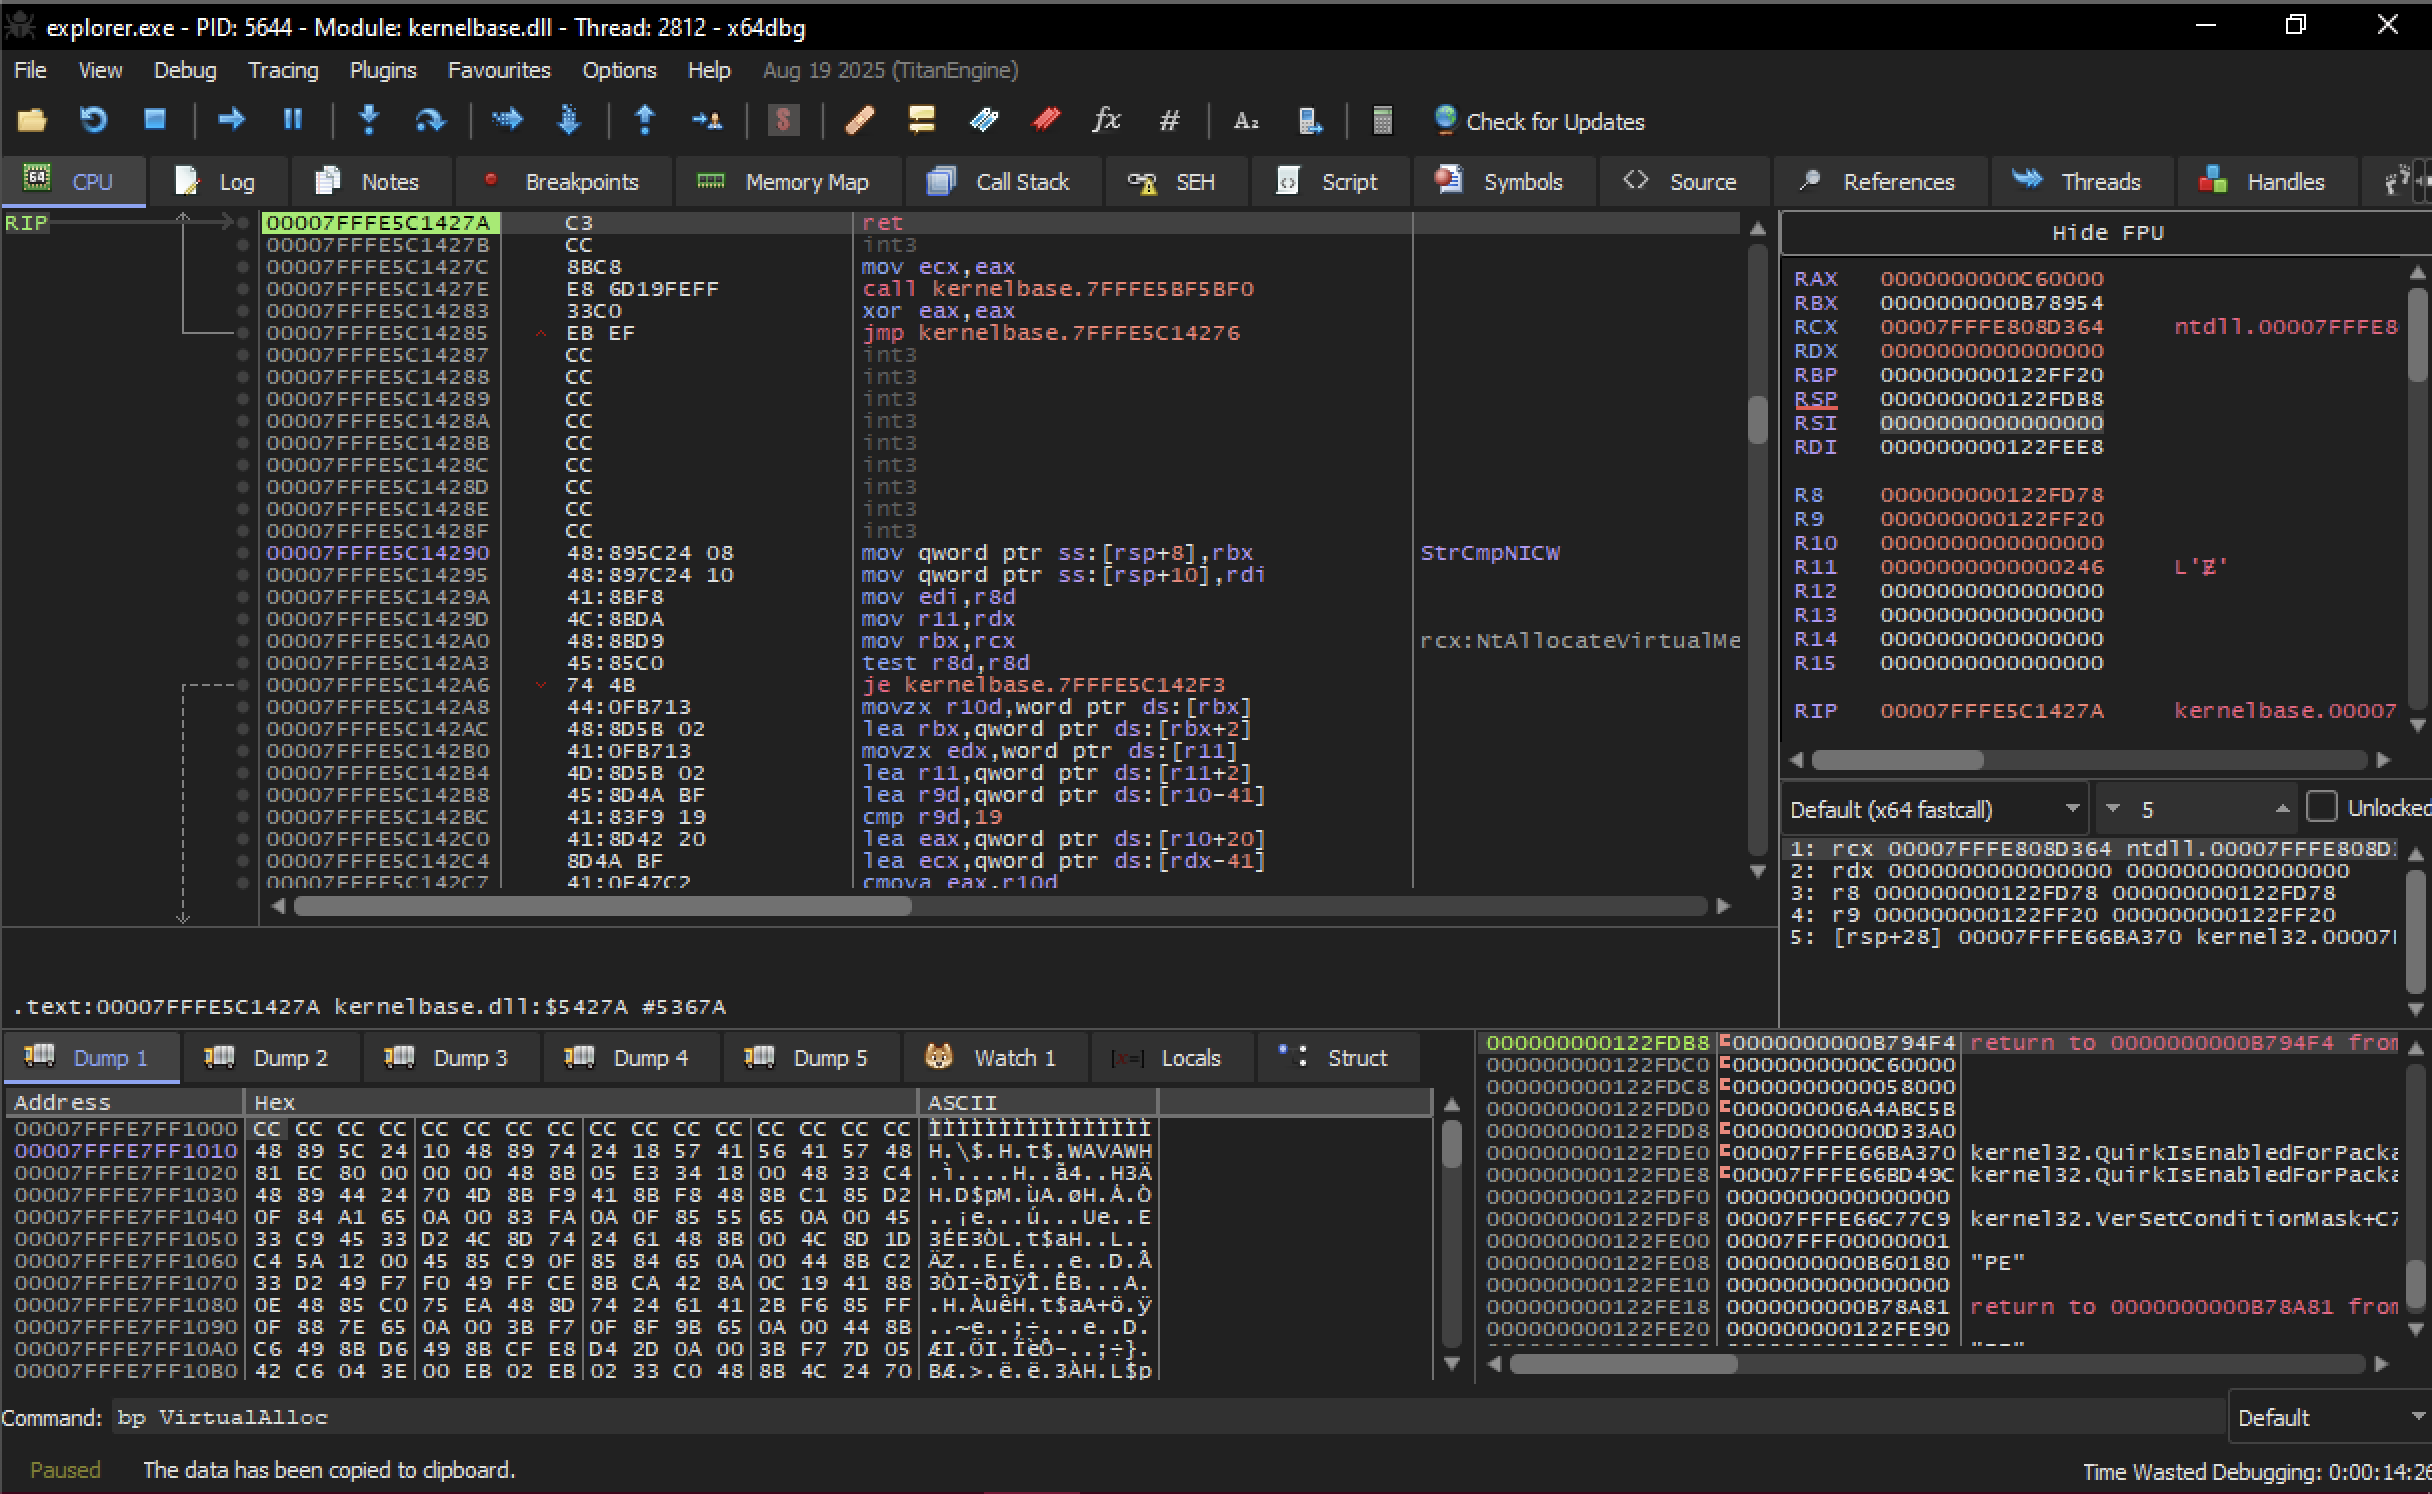This screenshot has height=1494, width=2432.
Task: Switch to the Breakpoints tab
Action: (x=563, y=181)
